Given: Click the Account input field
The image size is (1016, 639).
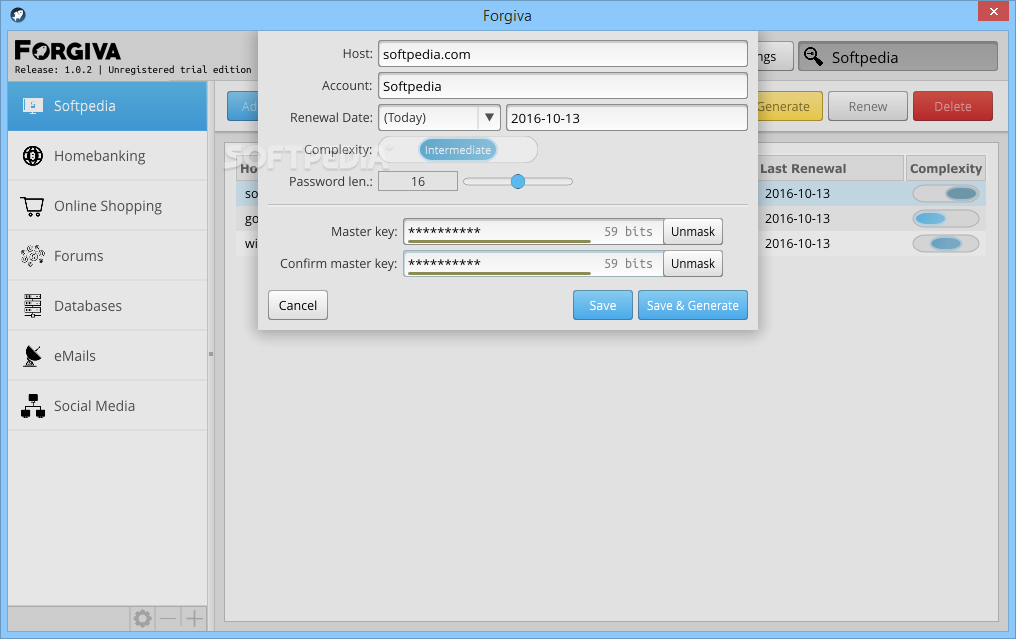Looking at the screenshot, I should [x=562, y=86].
